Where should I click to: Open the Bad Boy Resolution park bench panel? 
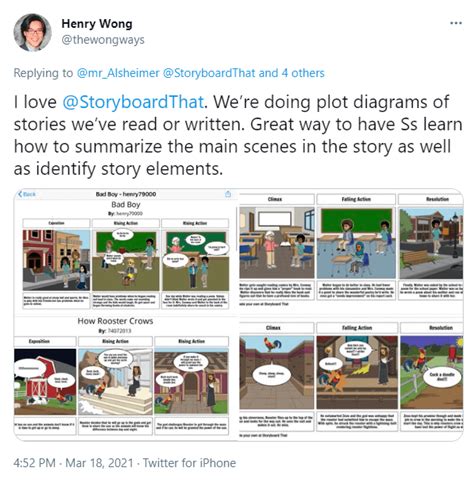pos(431,242)
